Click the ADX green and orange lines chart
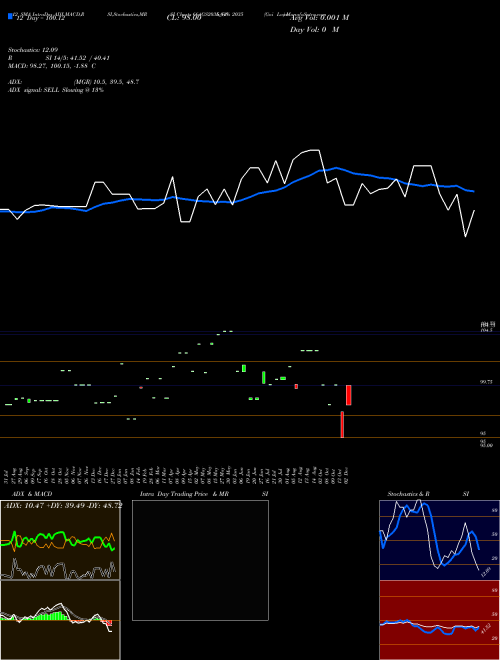This screenshot has height=660, width=500. (x=60, y=540)
